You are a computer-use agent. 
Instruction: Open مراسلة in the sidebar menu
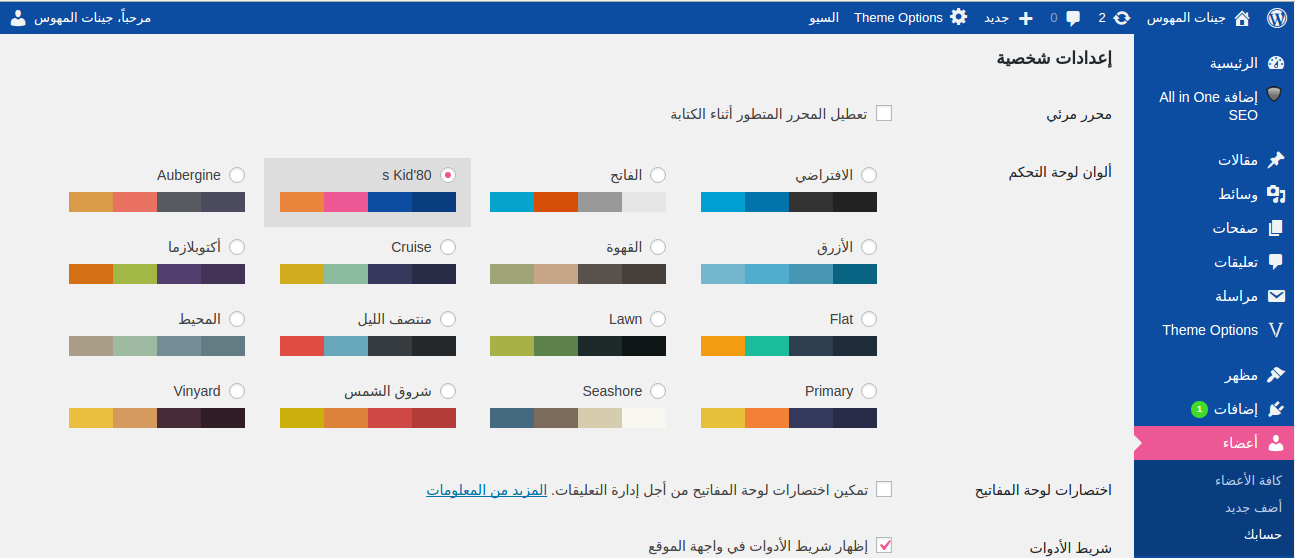click(1236, 296)
